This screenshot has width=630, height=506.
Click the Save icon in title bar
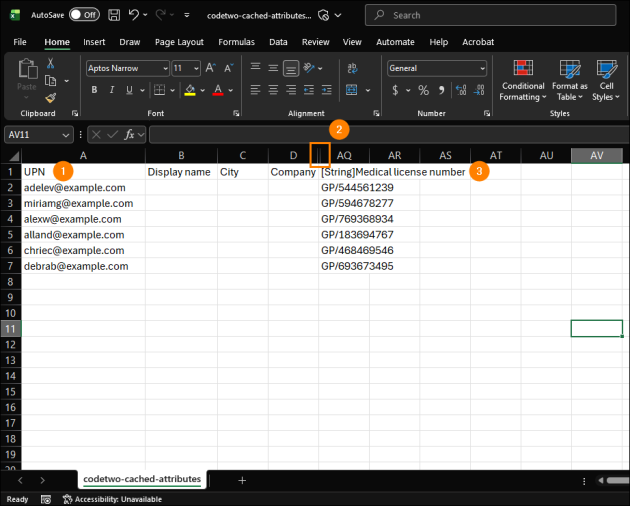click(114, 15)
